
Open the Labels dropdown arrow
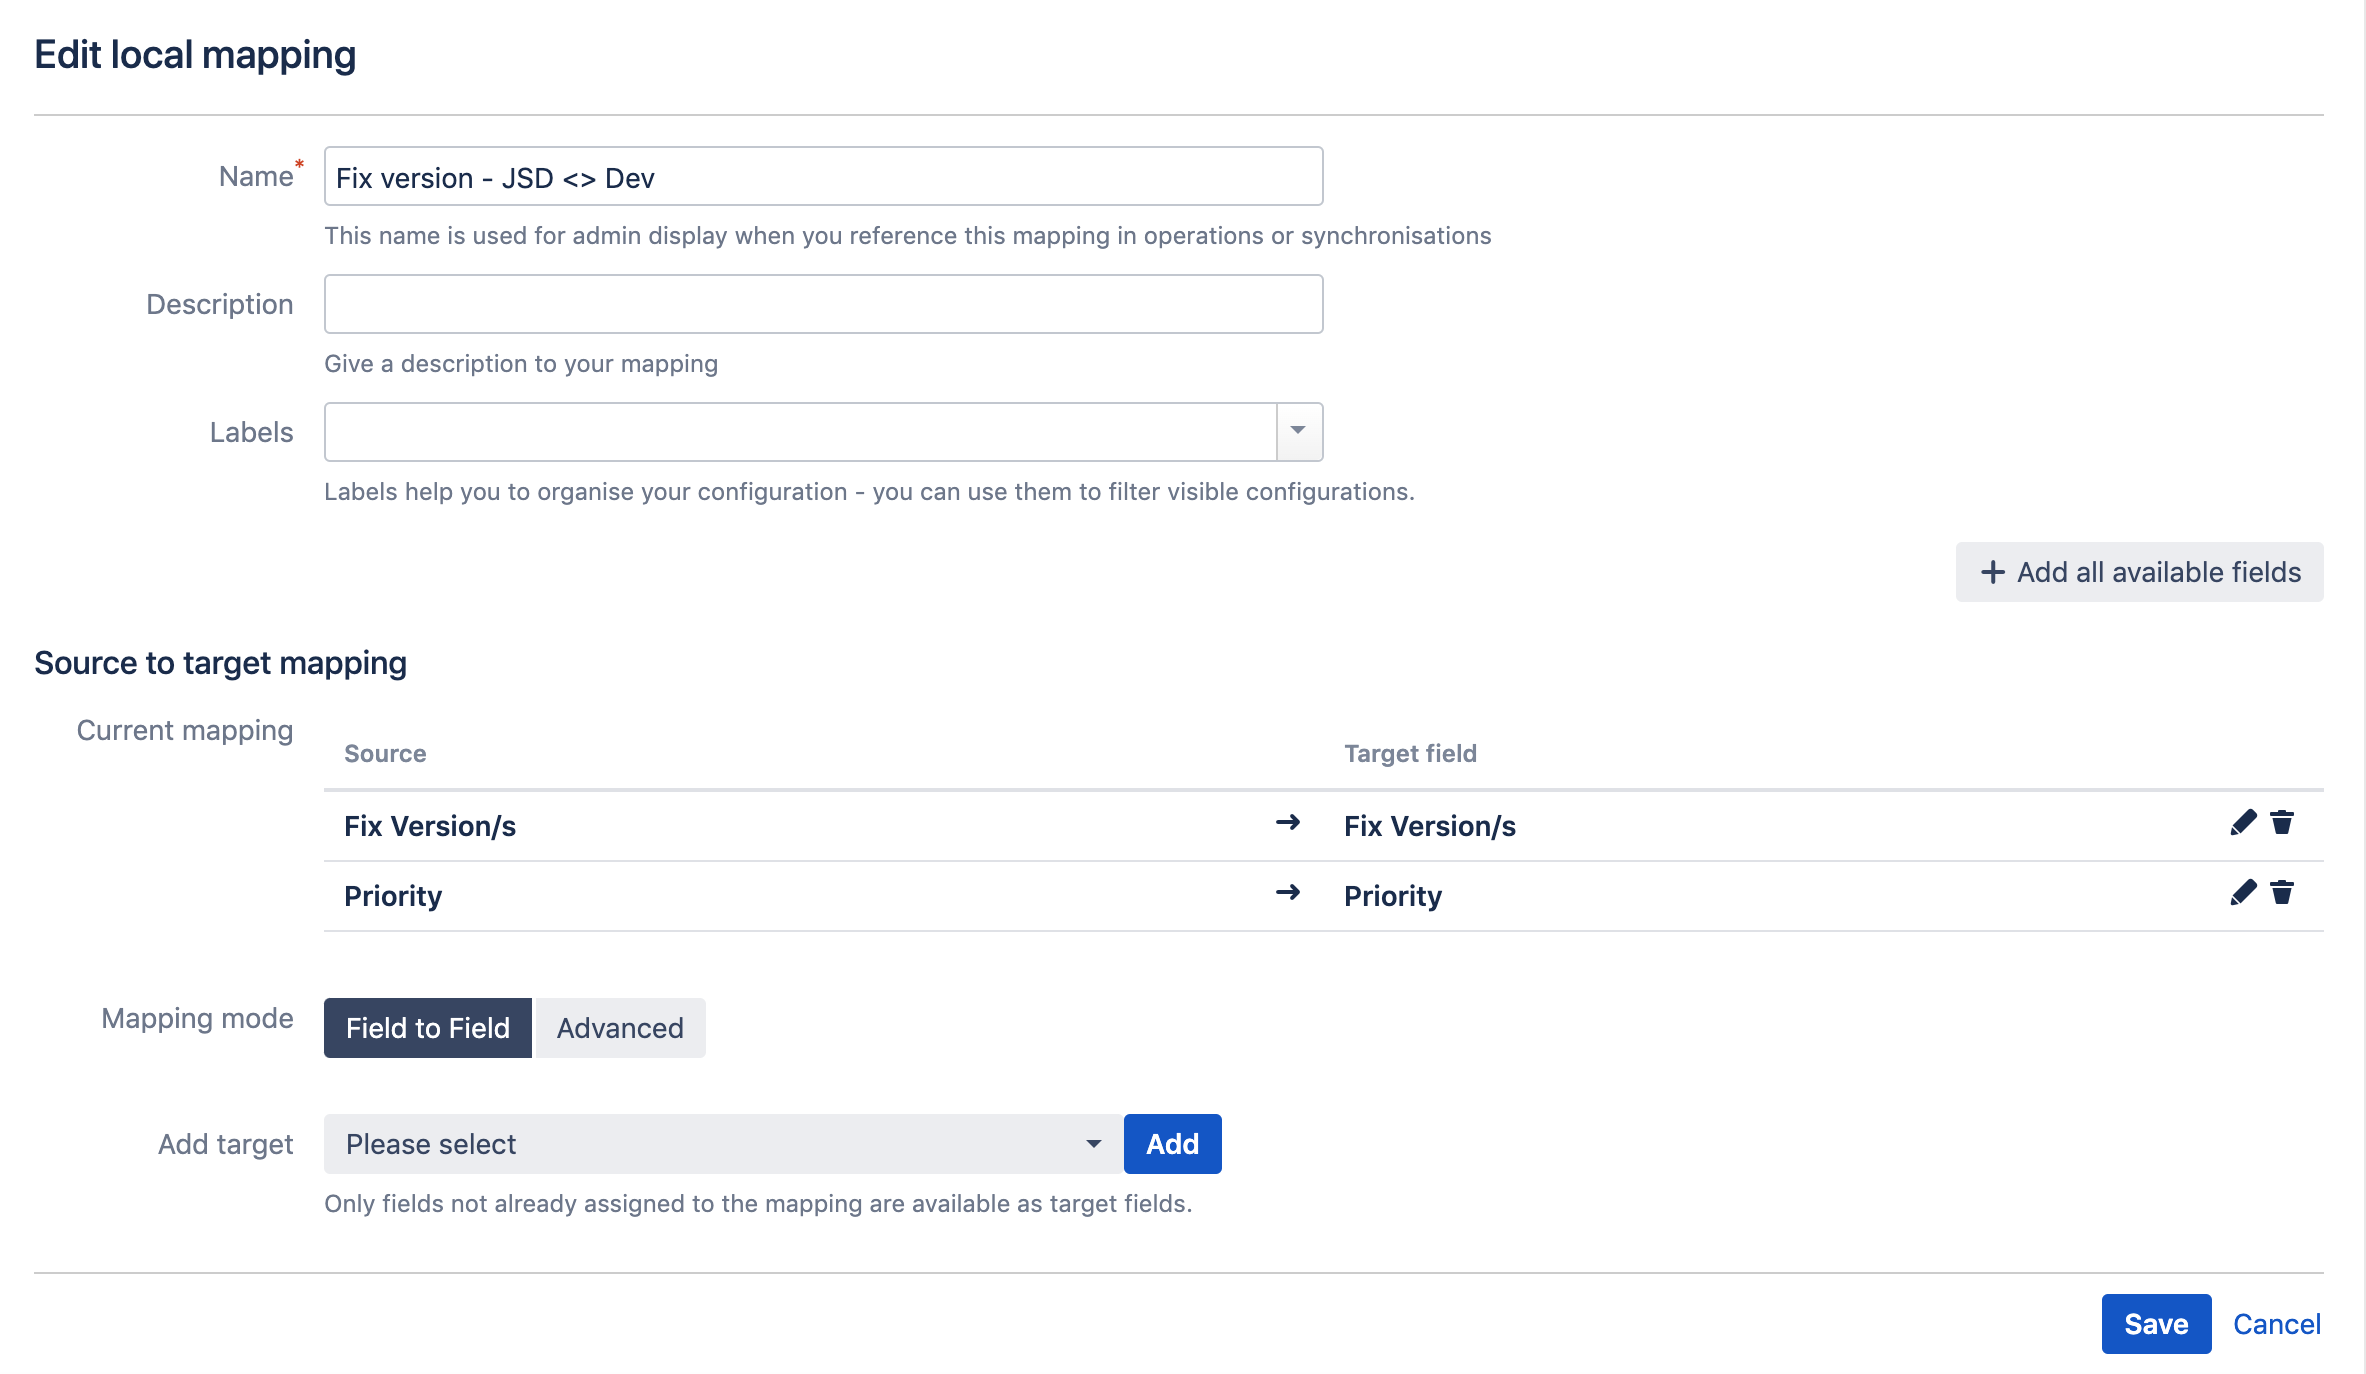point(1299,431)
